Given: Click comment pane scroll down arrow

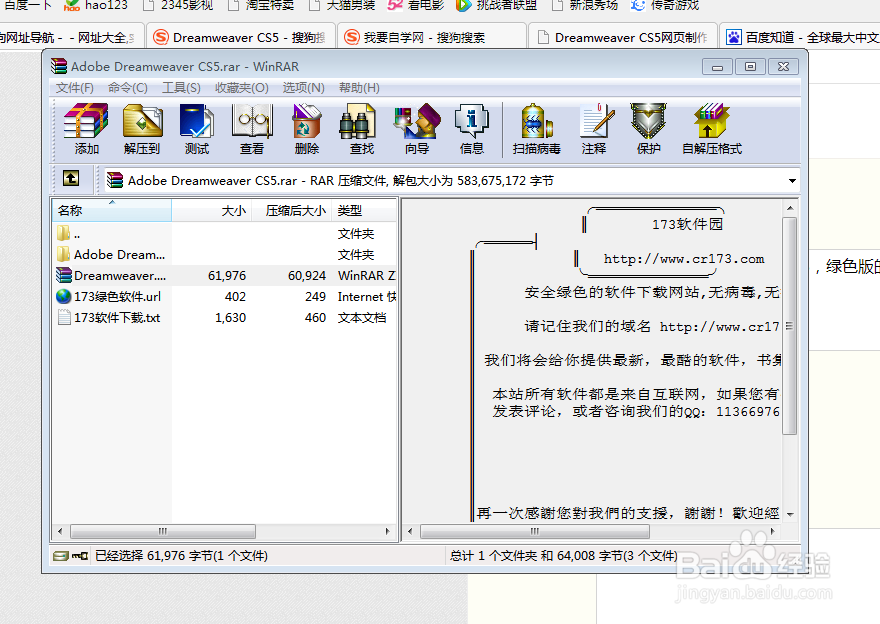Looking at the screenshot, I should [790, 515].
